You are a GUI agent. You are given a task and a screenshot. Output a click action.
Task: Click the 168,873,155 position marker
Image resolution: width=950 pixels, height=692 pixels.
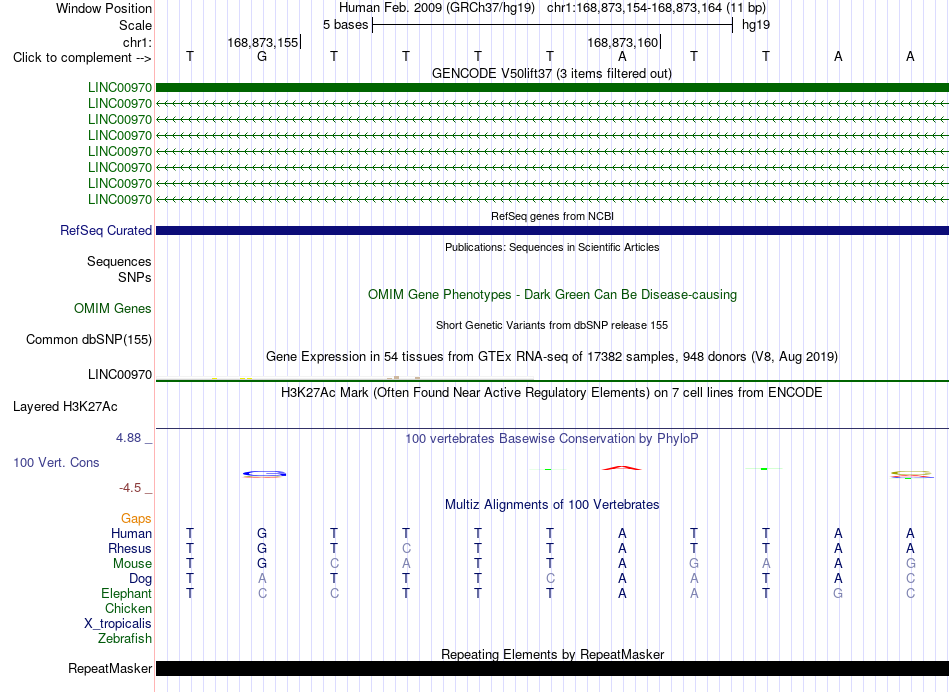click(263, 42)
